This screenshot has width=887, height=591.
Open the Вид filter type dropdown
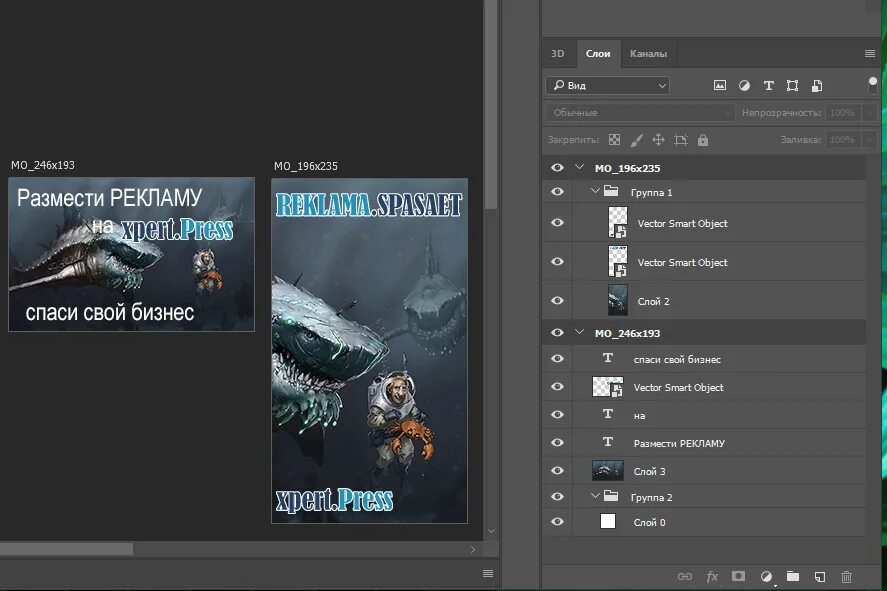pos(608,85)
